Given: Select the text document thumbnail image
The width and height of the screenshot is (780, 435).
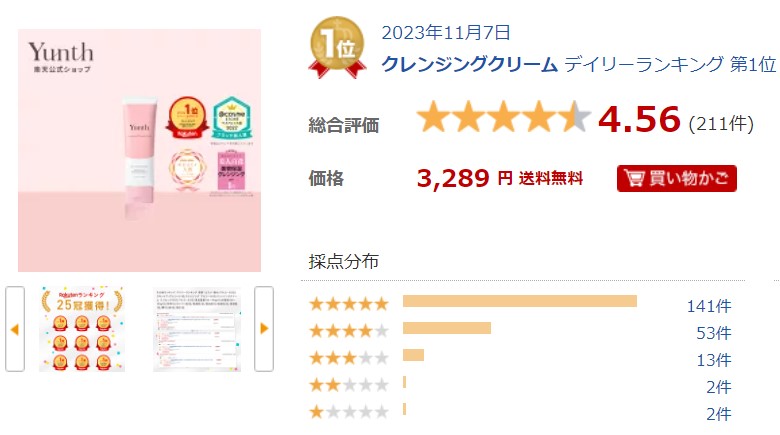Looking at the screenshot, I should pos(197,329).
